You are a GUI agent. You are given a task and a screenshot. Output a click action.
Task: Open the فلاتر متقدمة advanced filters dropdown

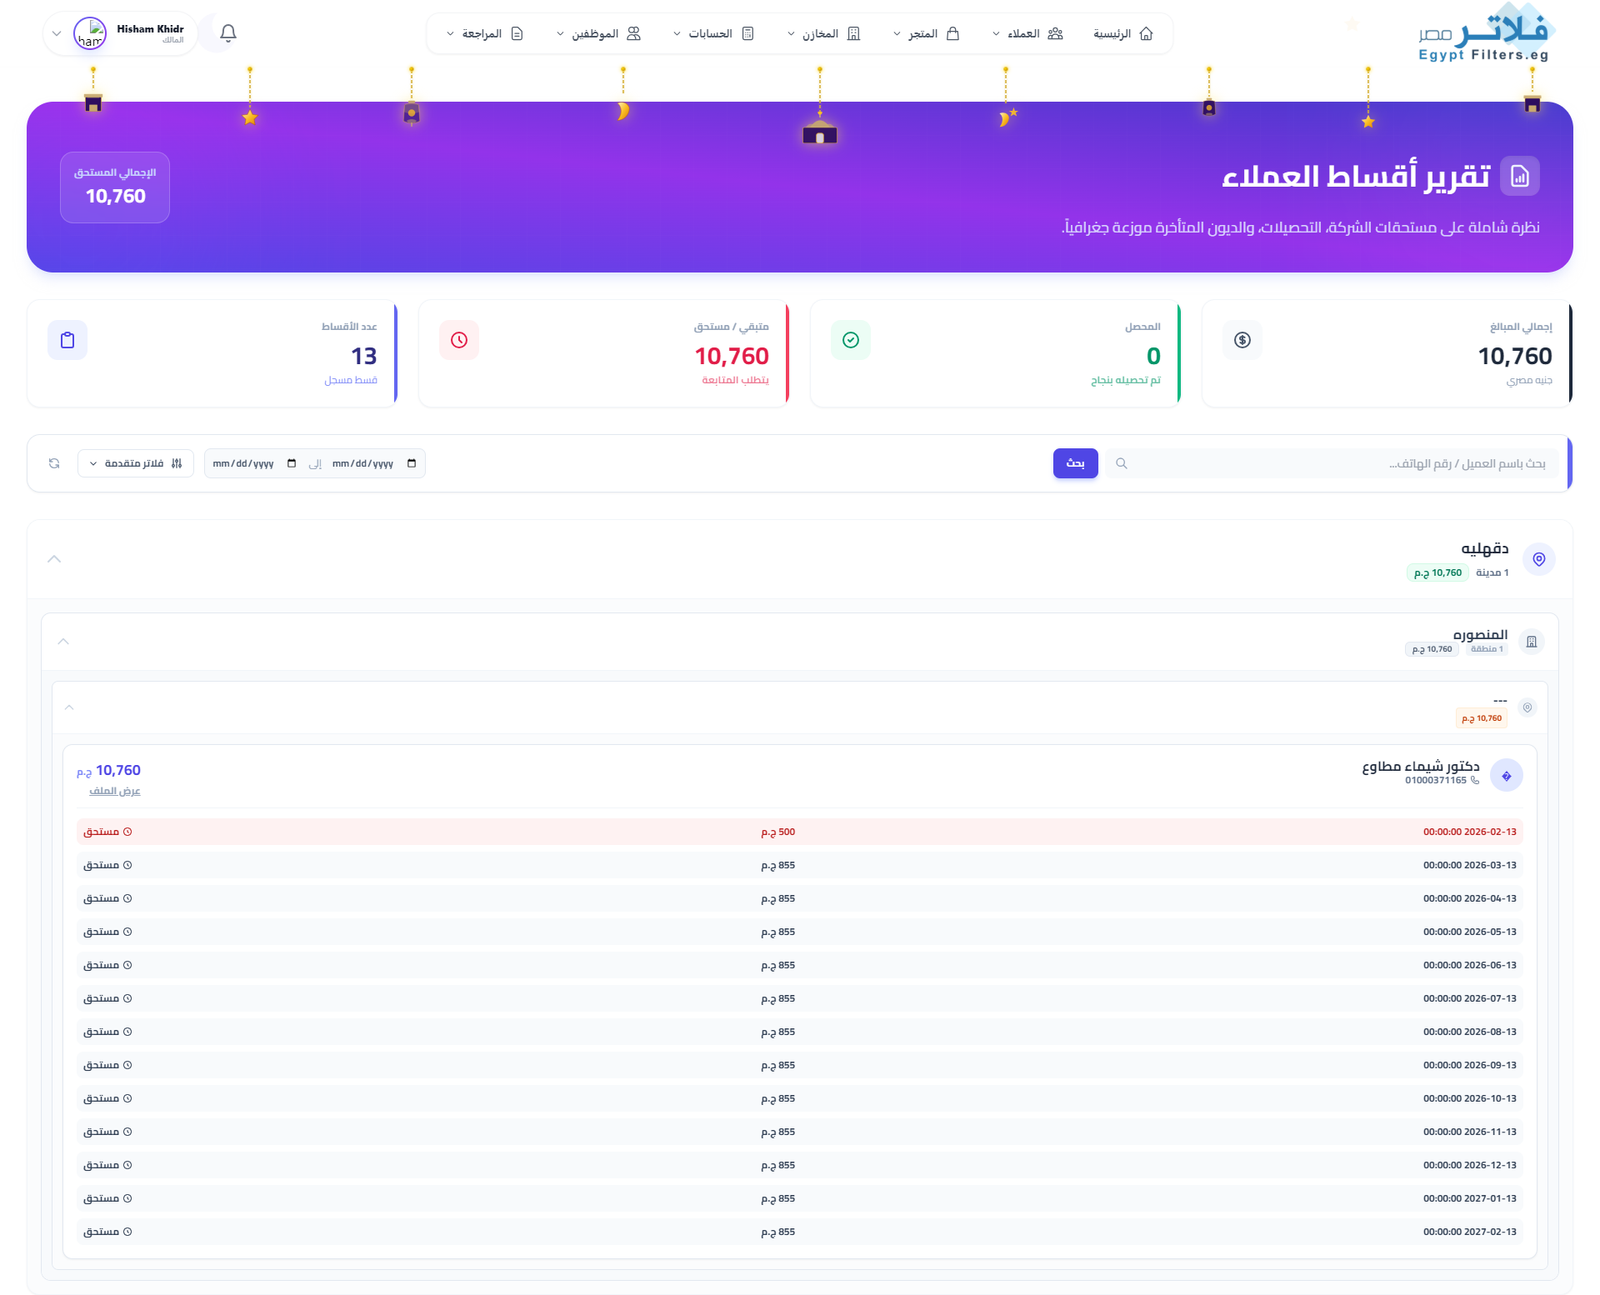click(x=136, y=463)
